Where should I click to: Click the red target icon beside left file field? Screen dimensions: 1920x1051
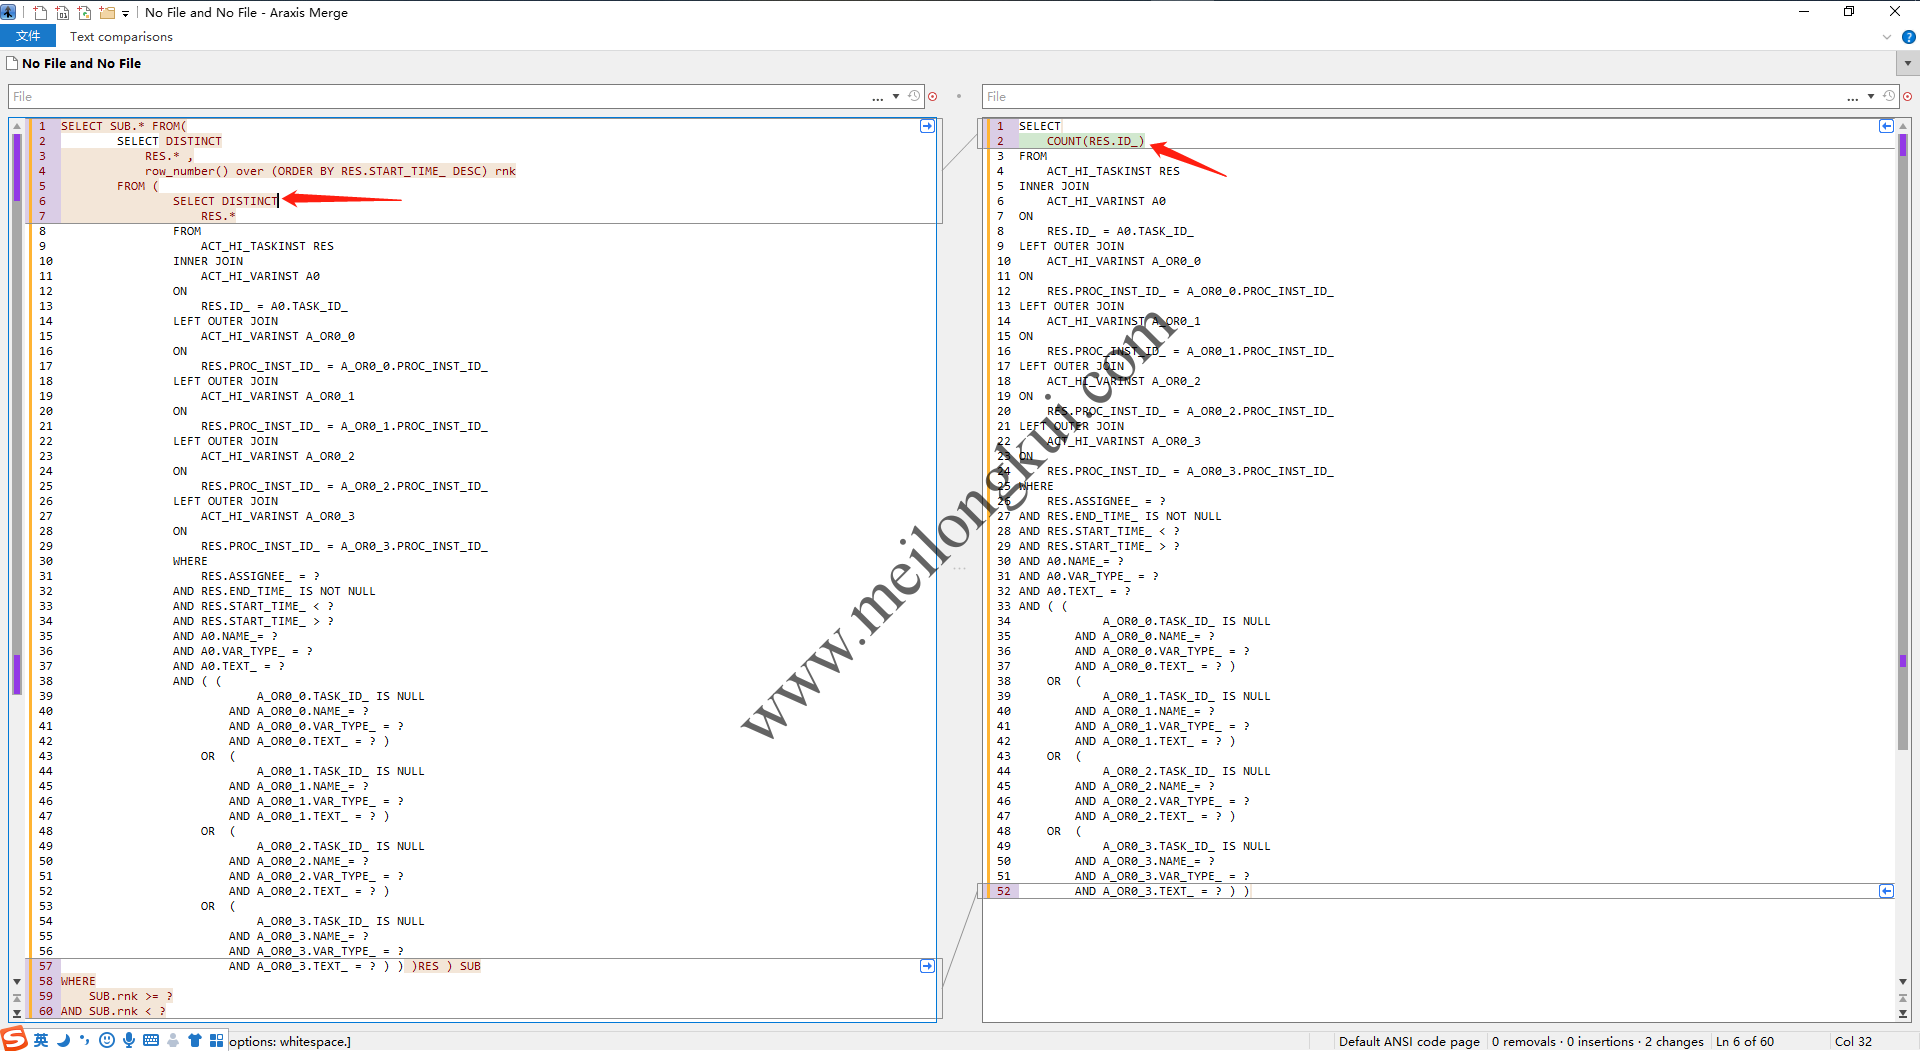[x=933, y=97]
